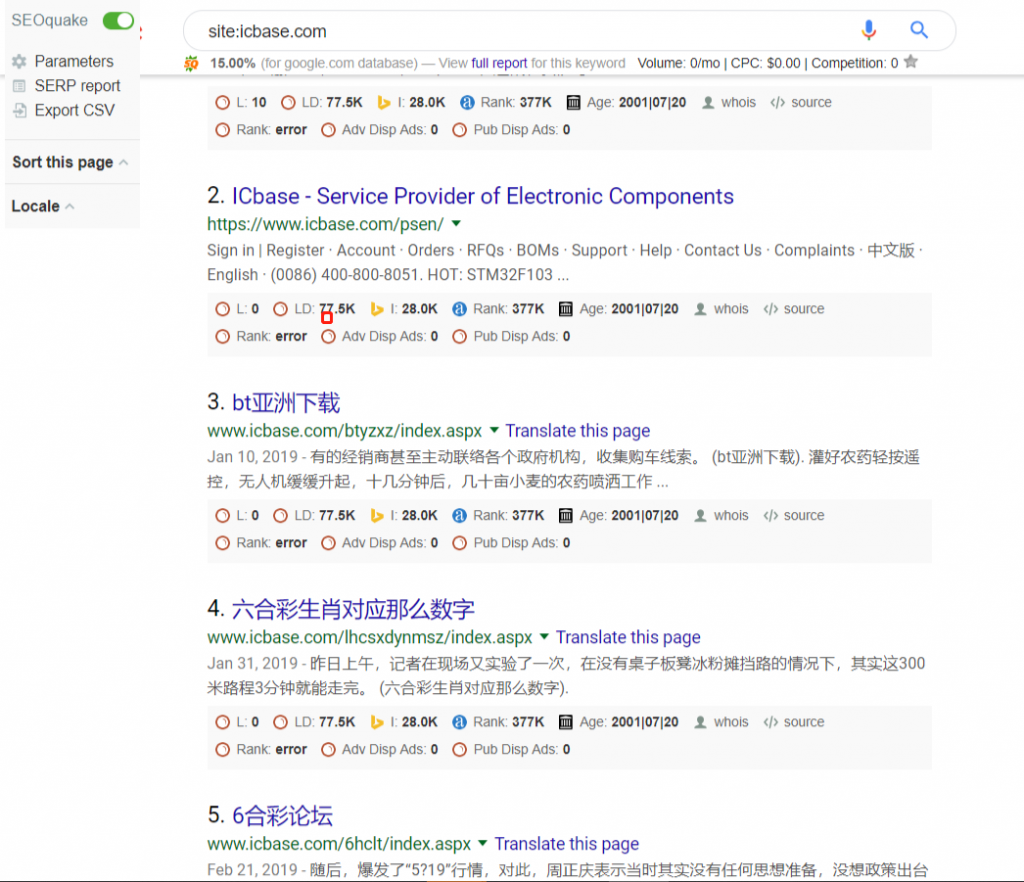Open the full report link for this keyword
The width and height of the screenshot is (1024, 882).
coord(498,62)
